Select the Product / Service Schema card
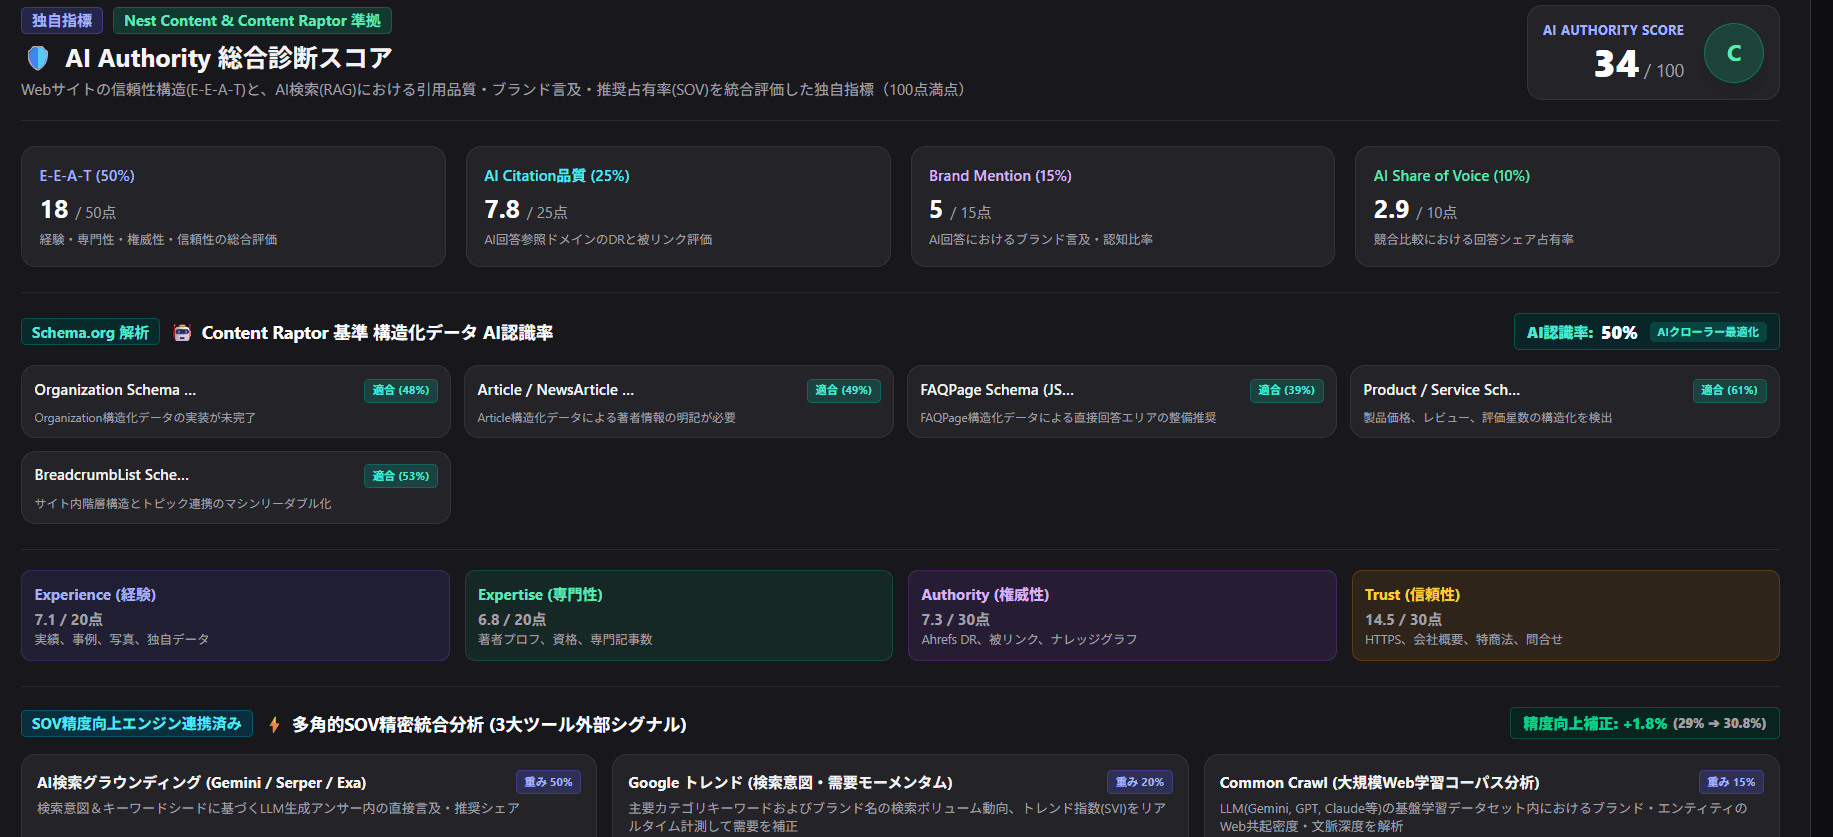The height and width of the screenshot is (837, 1833). (1565, 402)
